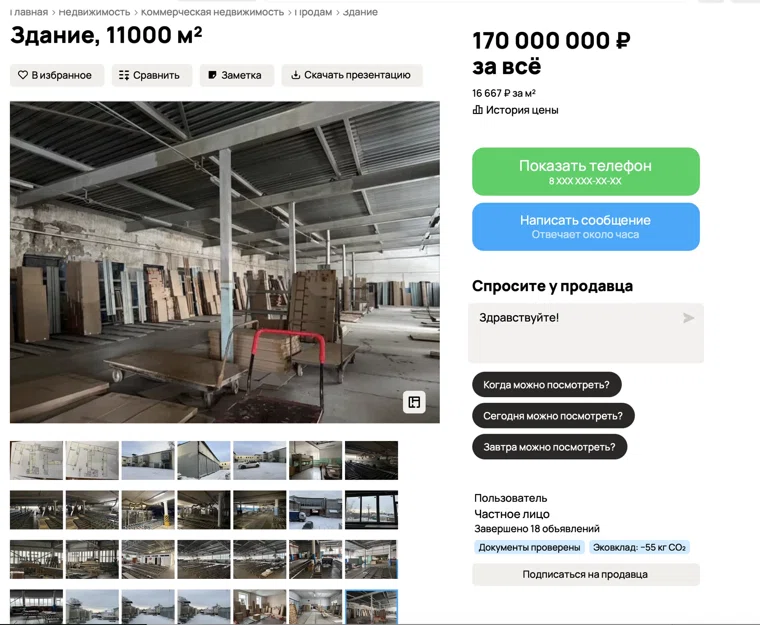
Task: Add listing to favorites with heart icon
Action: (x=57, y=75)
